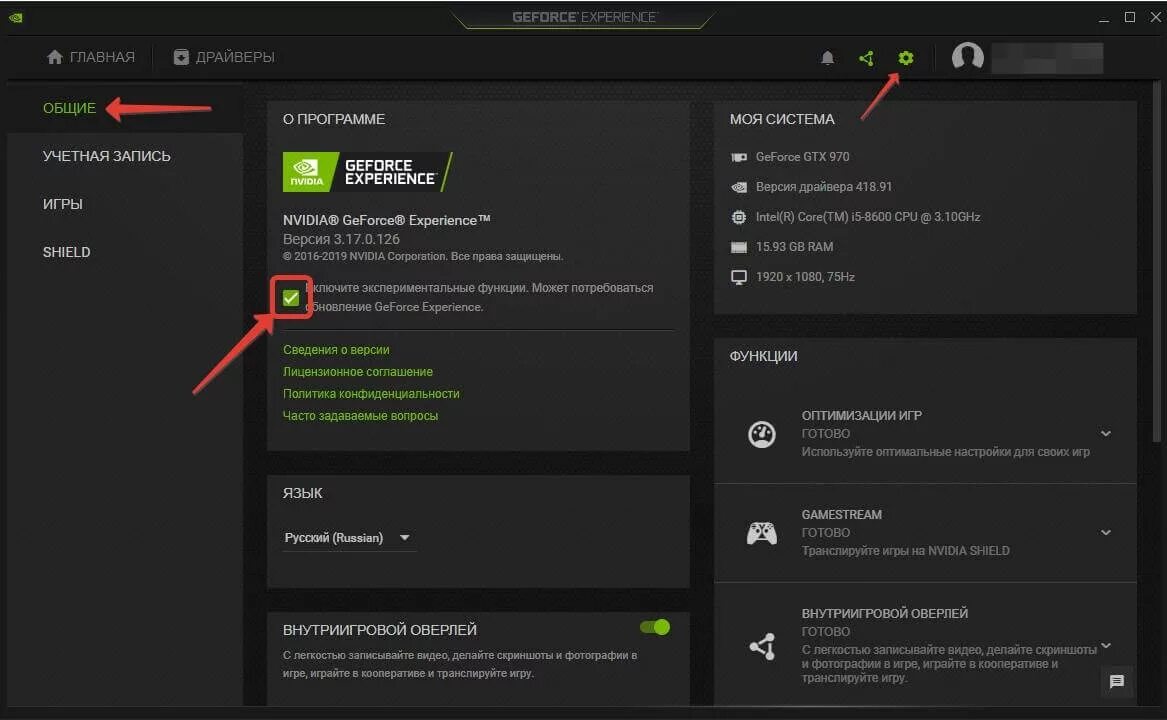Click the GPU icon beside GeForce GTX 970

pyautogui.click(x=738, y=157)
